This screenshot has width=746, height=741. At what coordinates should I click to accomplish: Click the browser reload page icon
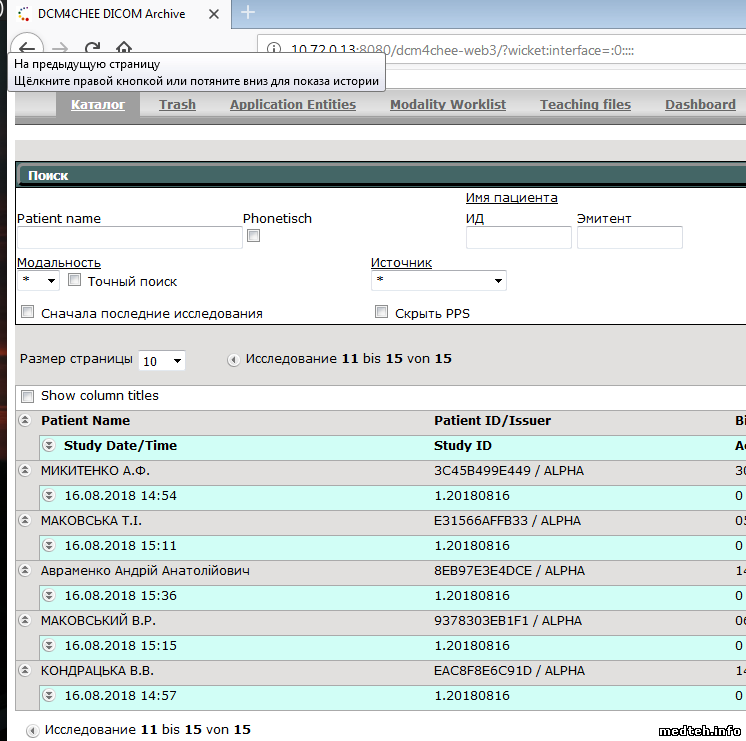[92, 47]
